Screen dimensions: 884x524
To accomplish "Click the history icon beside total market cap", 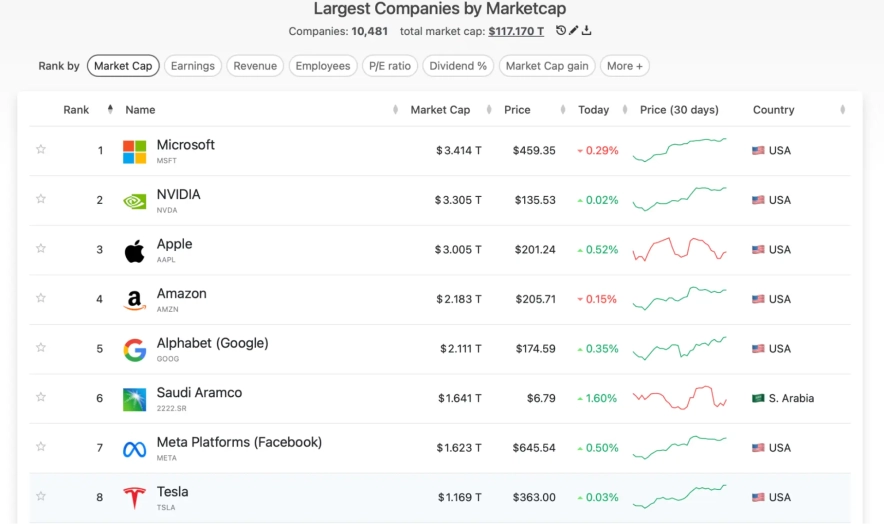I will click(560, 31).
